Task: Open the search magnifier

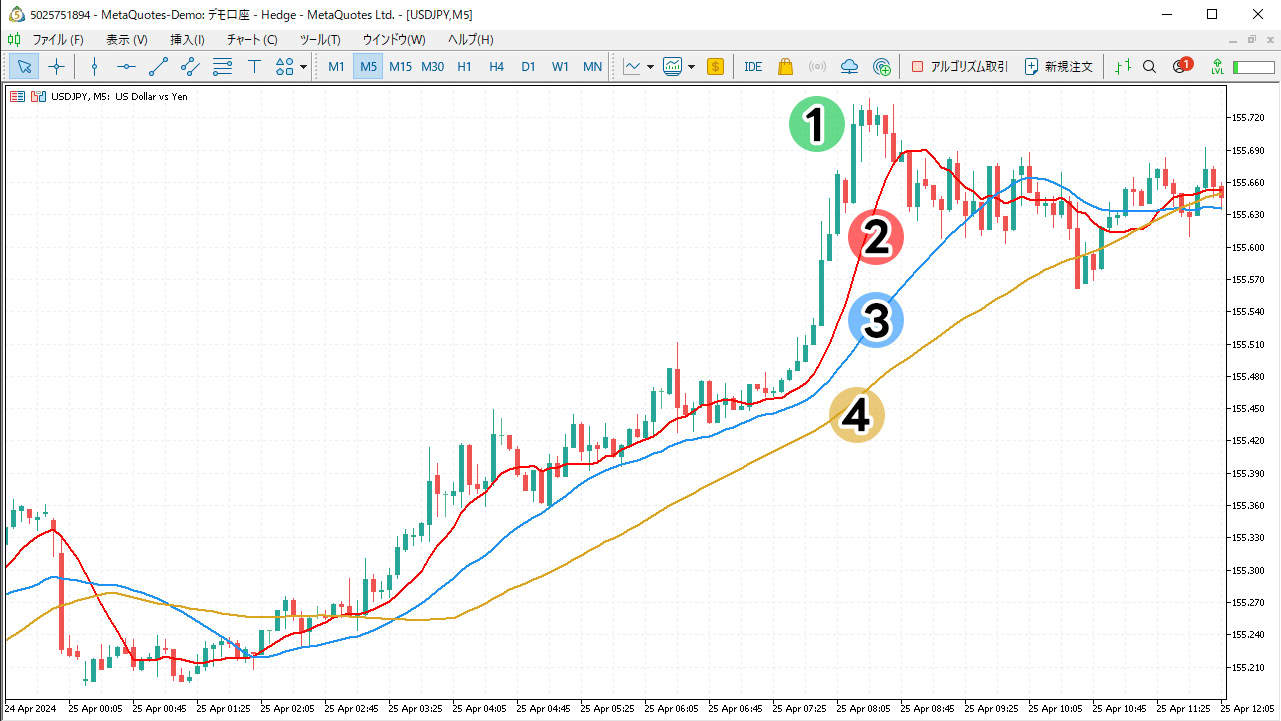Action: 1150,67
